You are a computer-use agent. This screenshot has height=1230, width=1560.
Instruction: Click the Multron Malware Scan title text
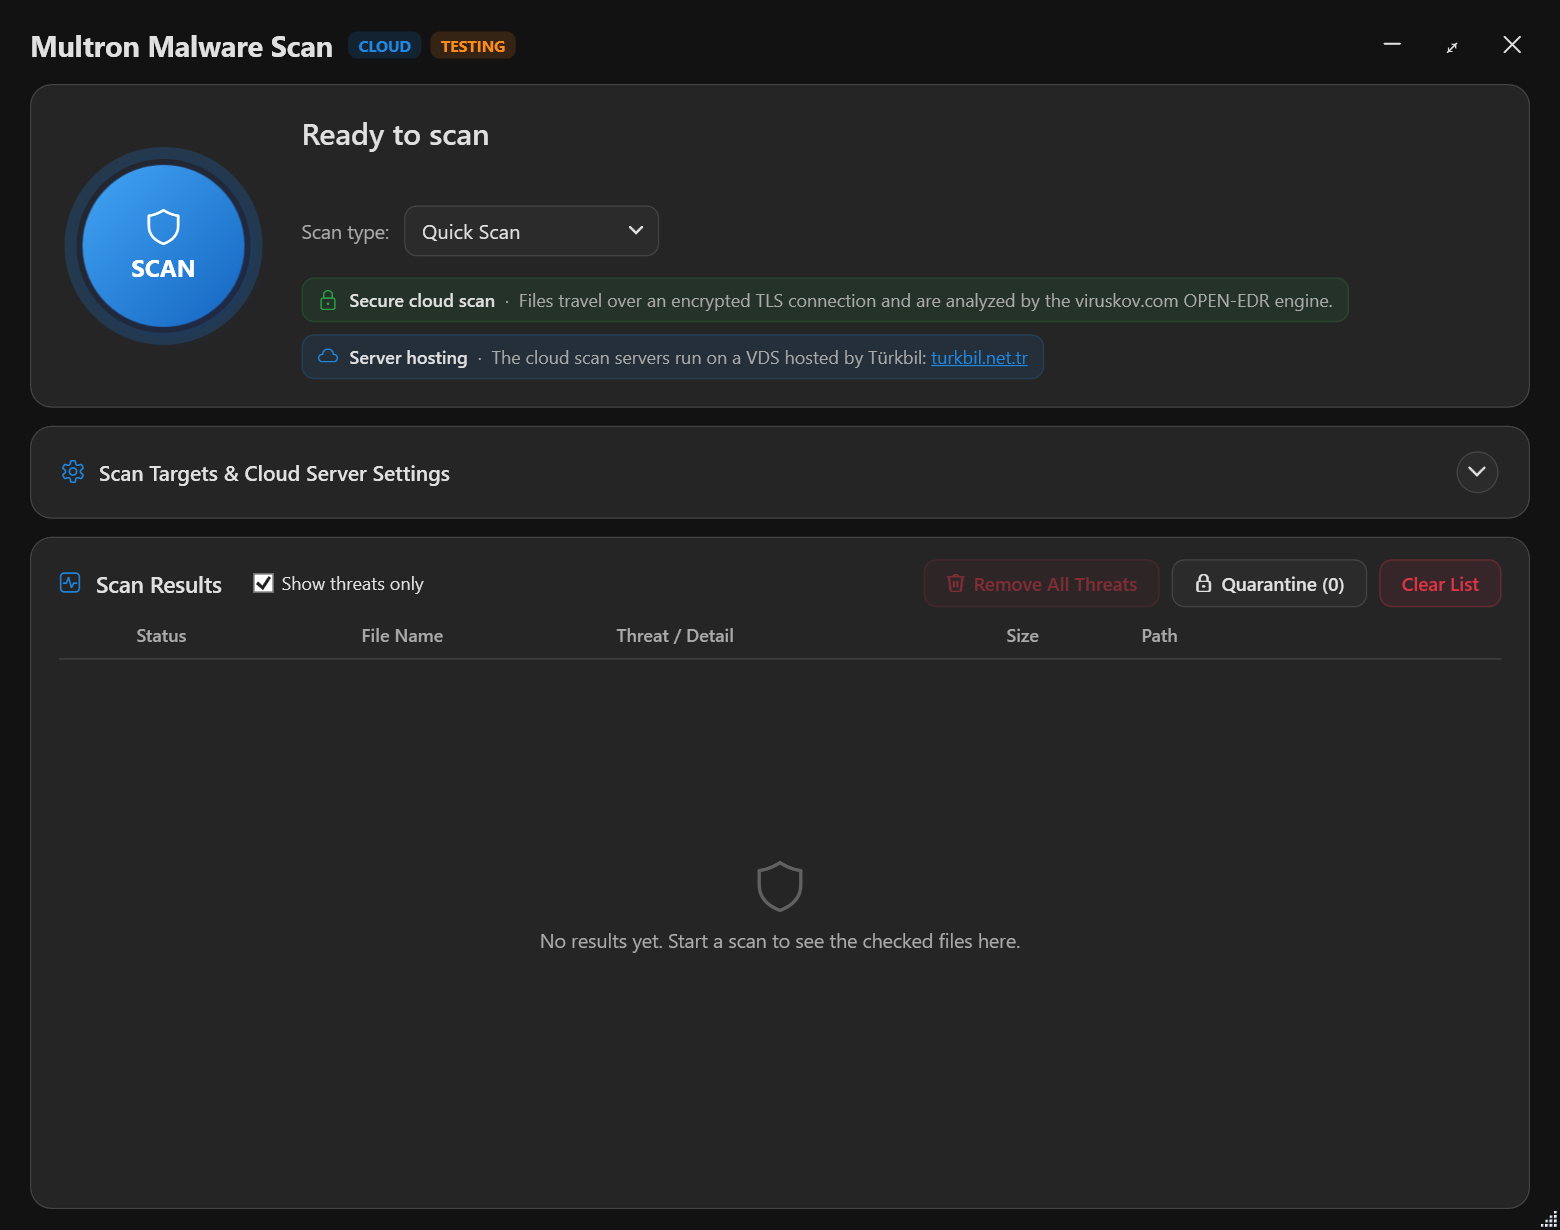coord(181,47)
